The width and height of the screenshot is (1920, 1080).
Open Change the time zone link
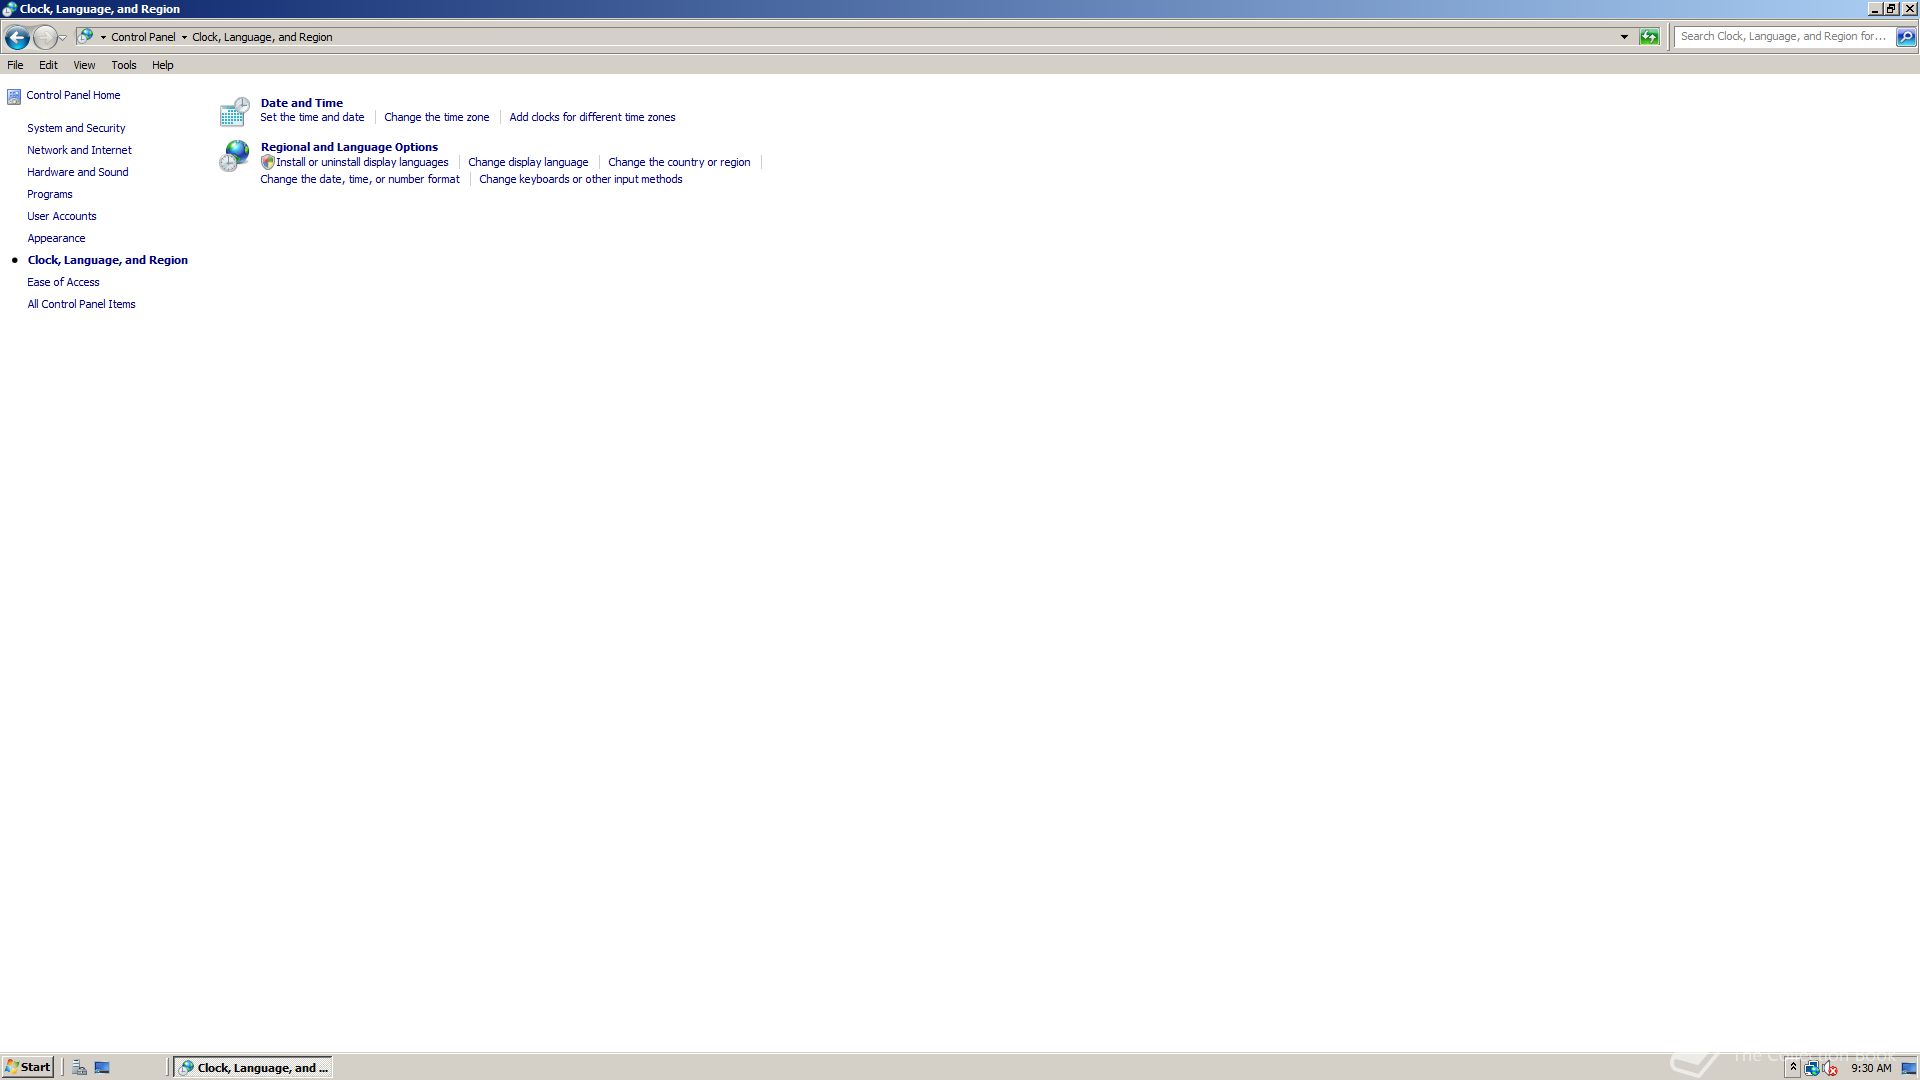click(x=436, y=117)
